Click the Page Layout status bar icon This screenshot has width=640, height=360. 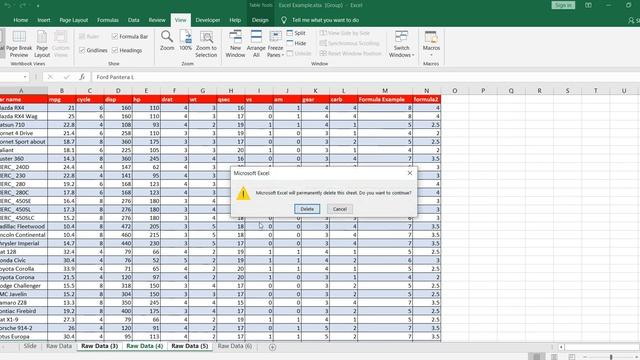[x=554, y=357]
